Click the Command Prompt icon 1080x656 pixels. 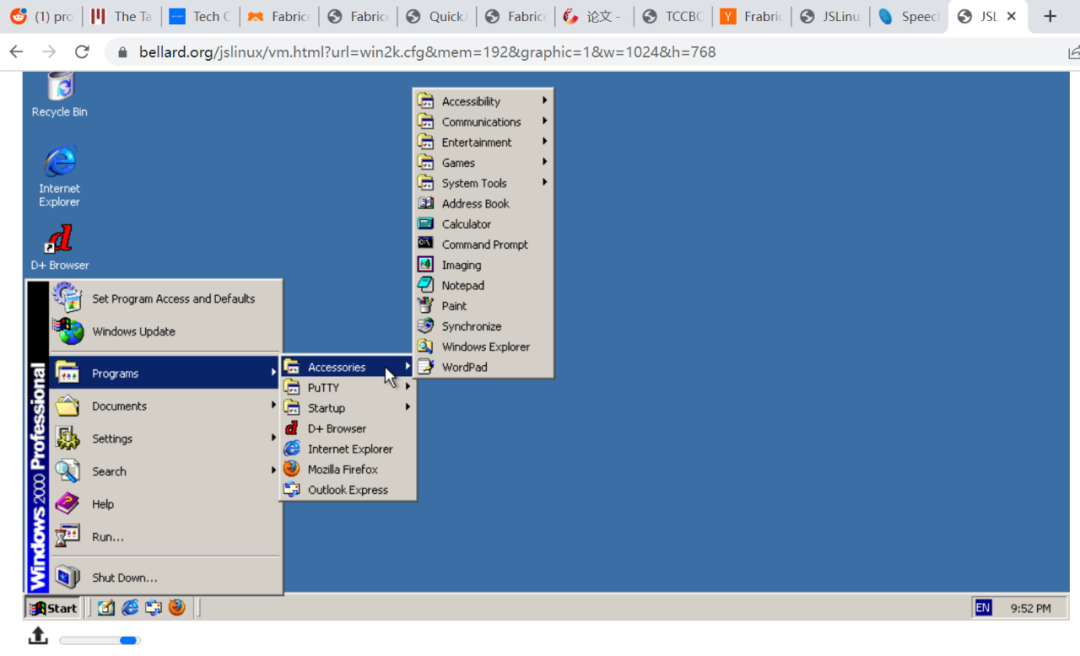[x=426, y=244]
